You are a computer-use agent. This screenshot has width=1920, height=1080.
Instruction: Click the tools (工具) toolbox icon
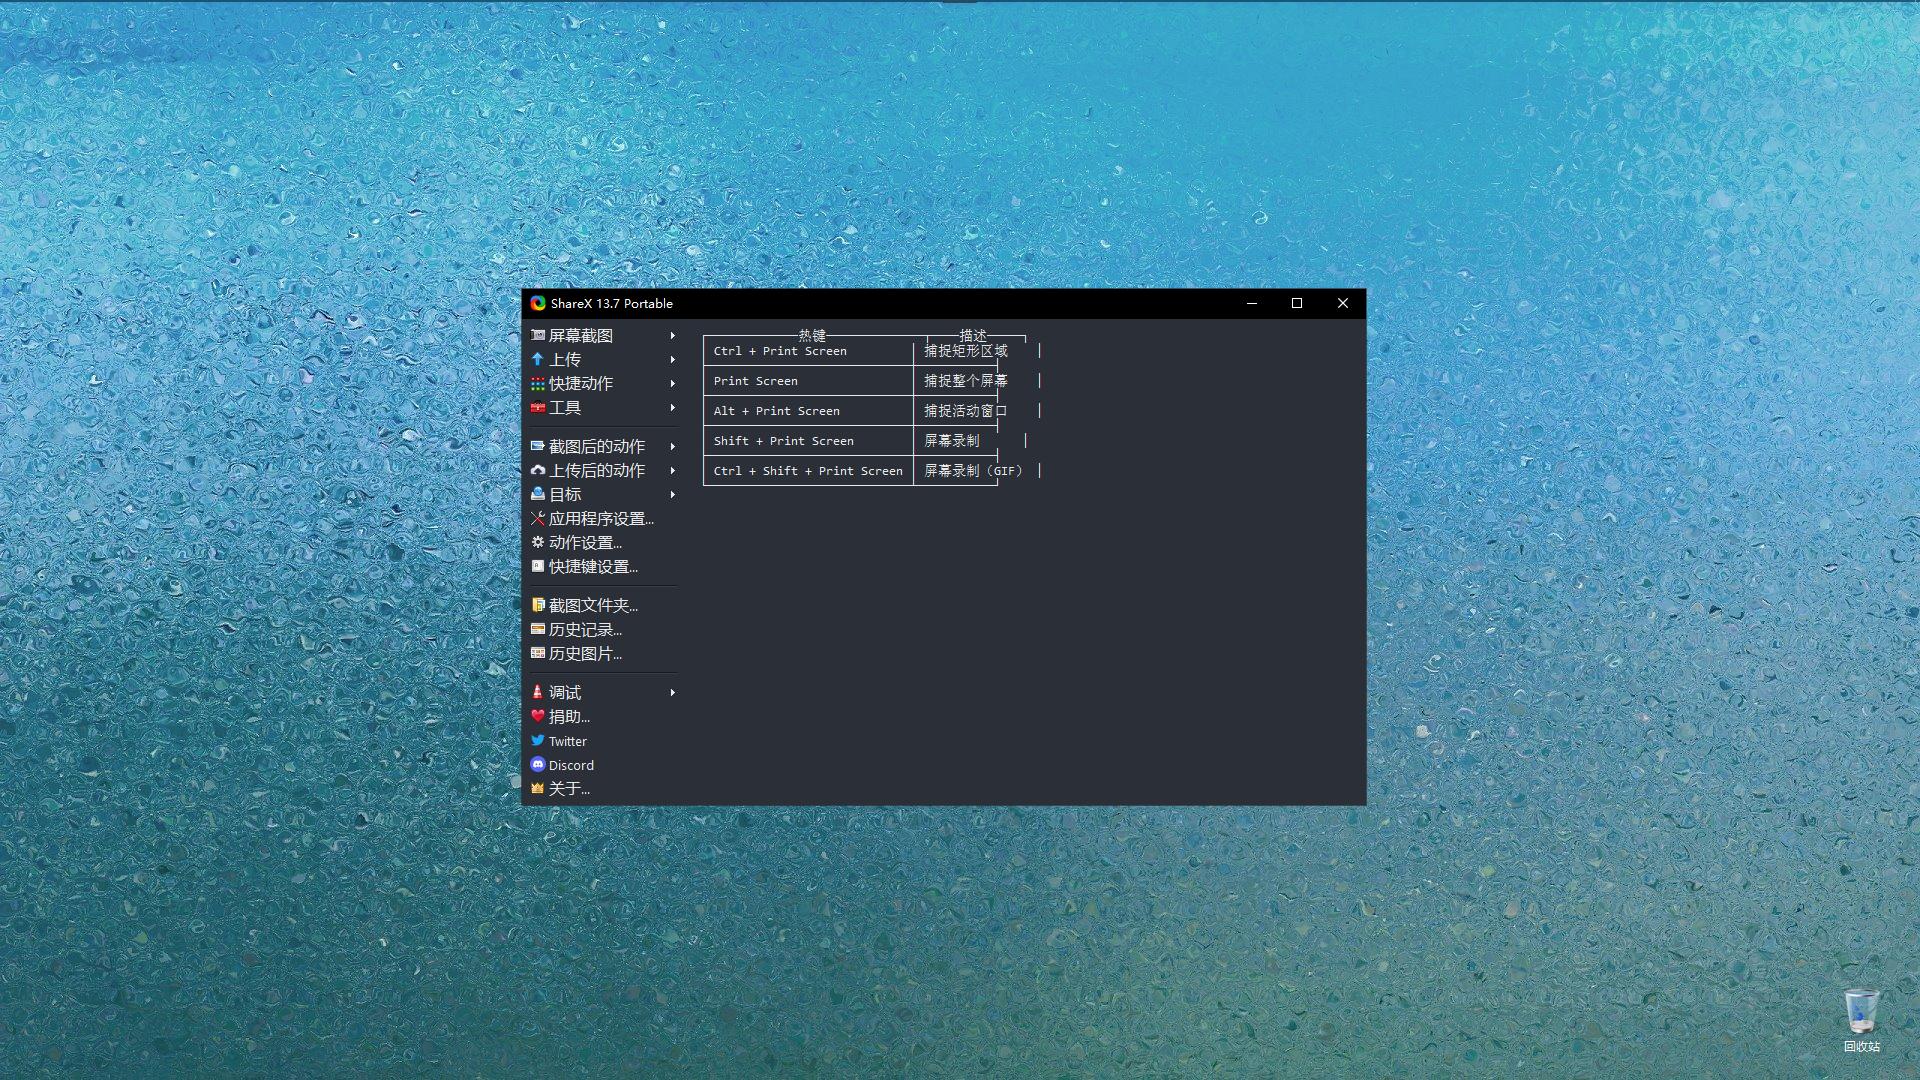point(538,408)
